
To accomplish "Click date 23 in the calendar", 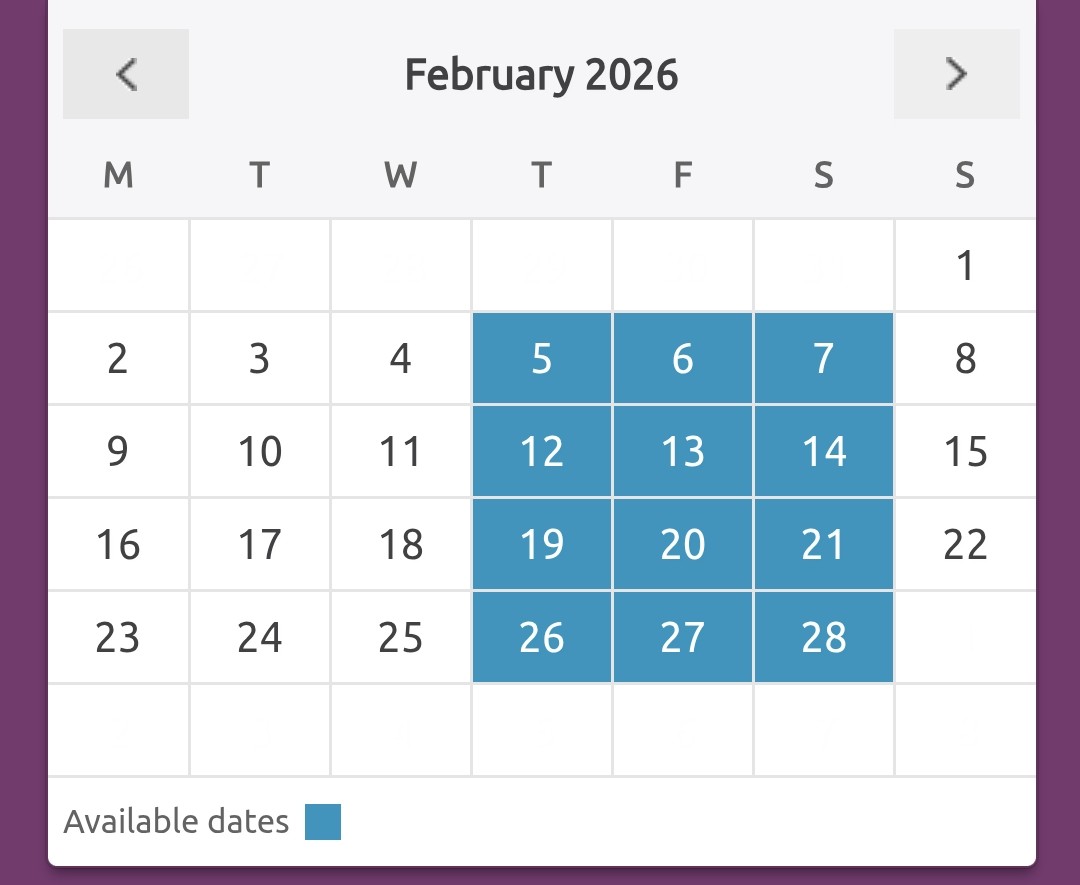I will click(x=118, y=638).
